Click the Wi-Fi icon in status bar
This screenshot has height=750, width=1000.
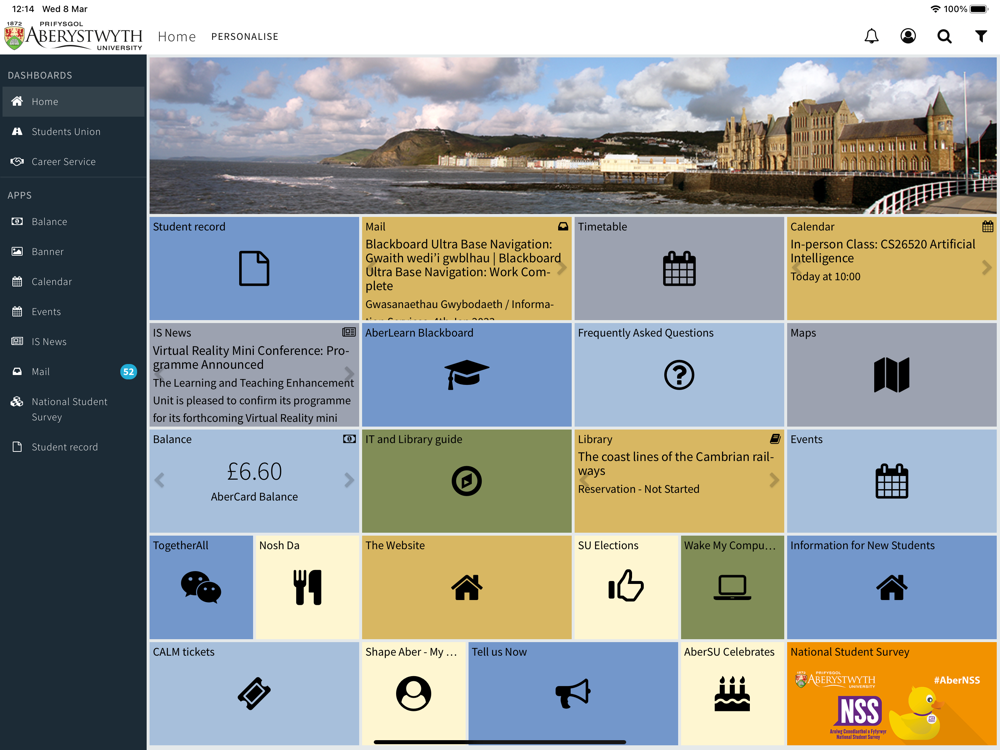935,9
